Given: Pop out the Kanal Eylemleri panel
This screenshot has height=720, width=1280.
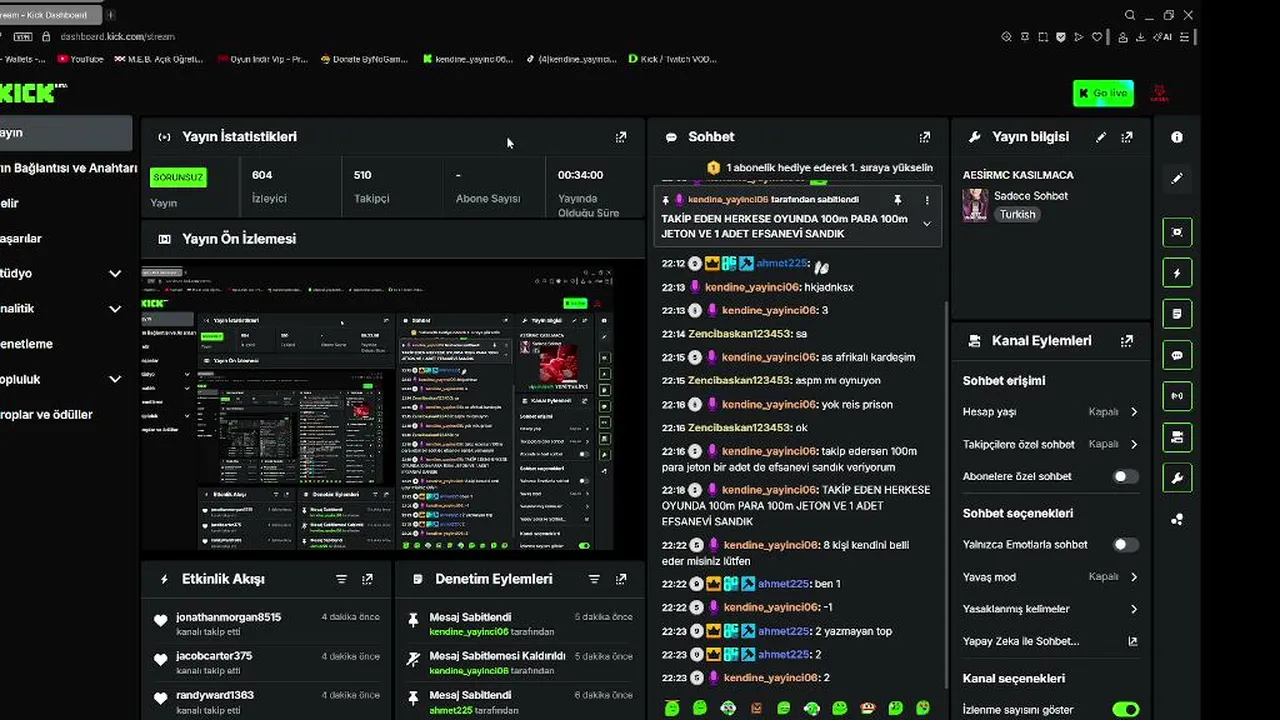Looking at the screenshot, I should (1127, 341).
